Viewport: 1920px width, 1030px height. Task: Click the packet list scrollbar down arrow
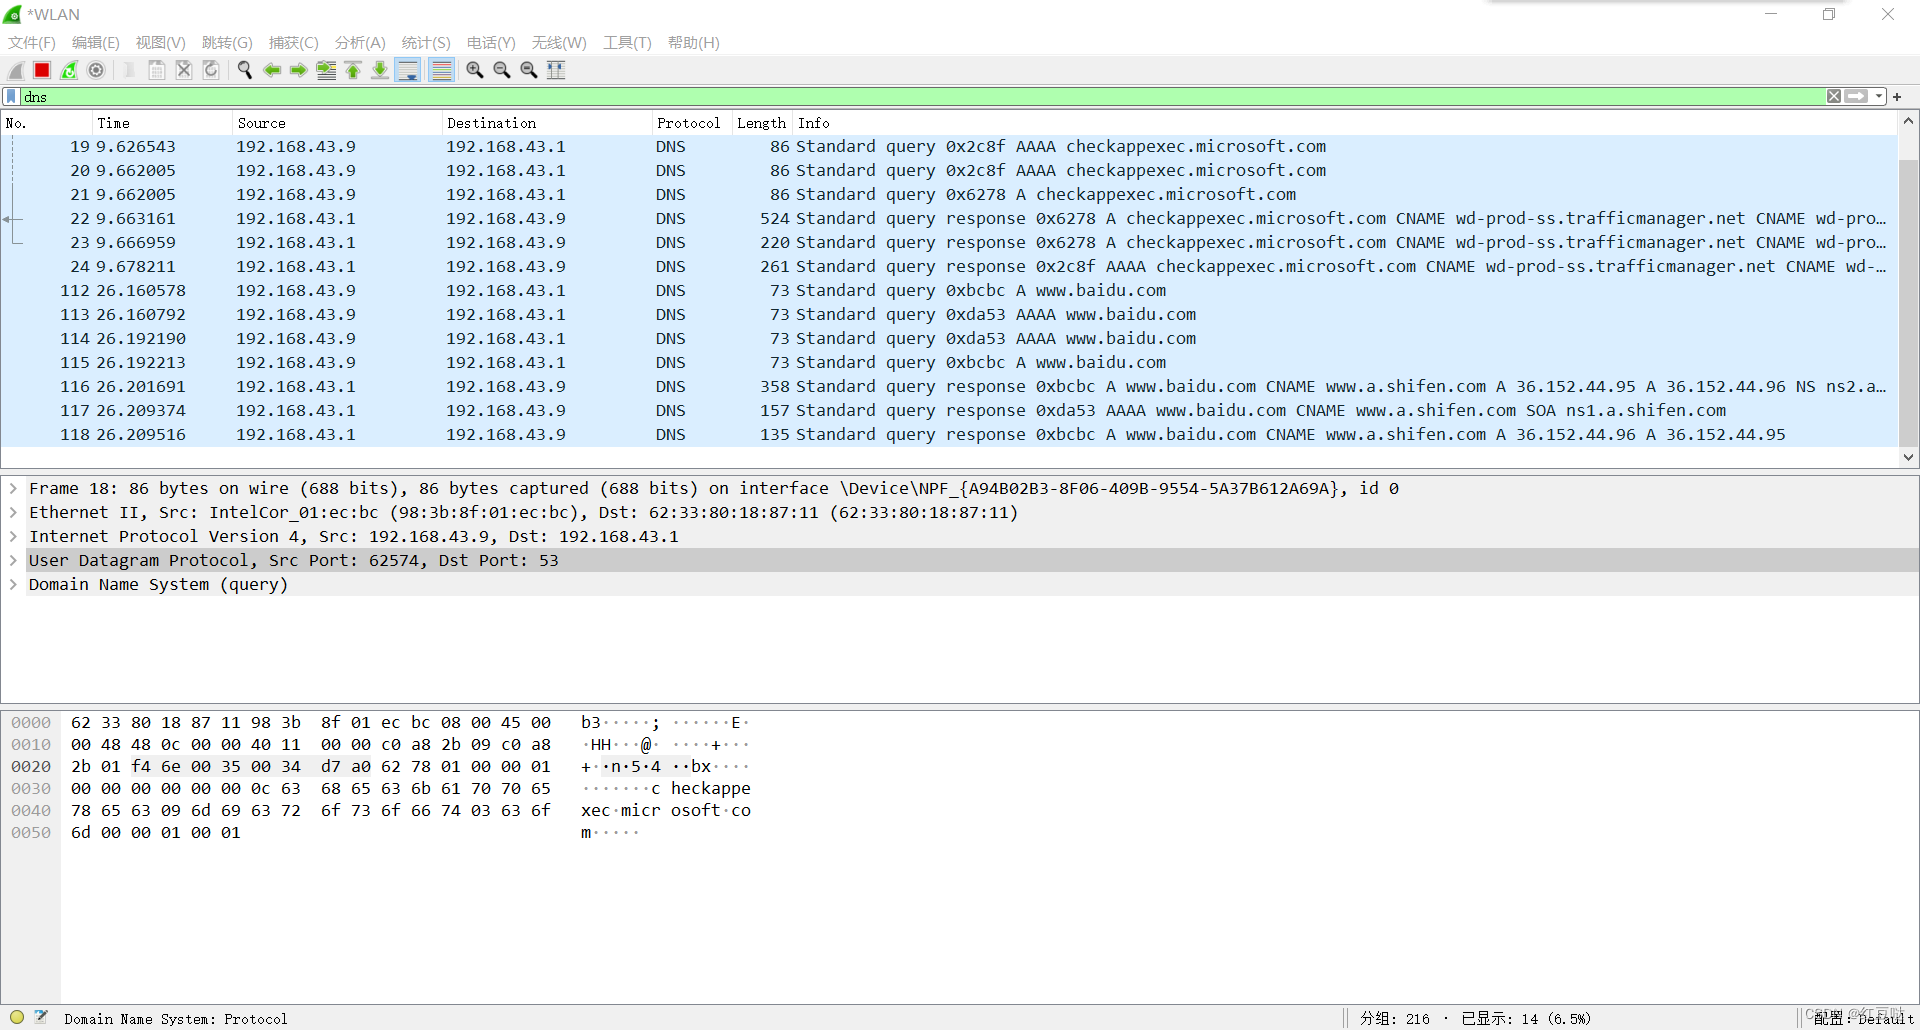click(x=1908, y=457)
